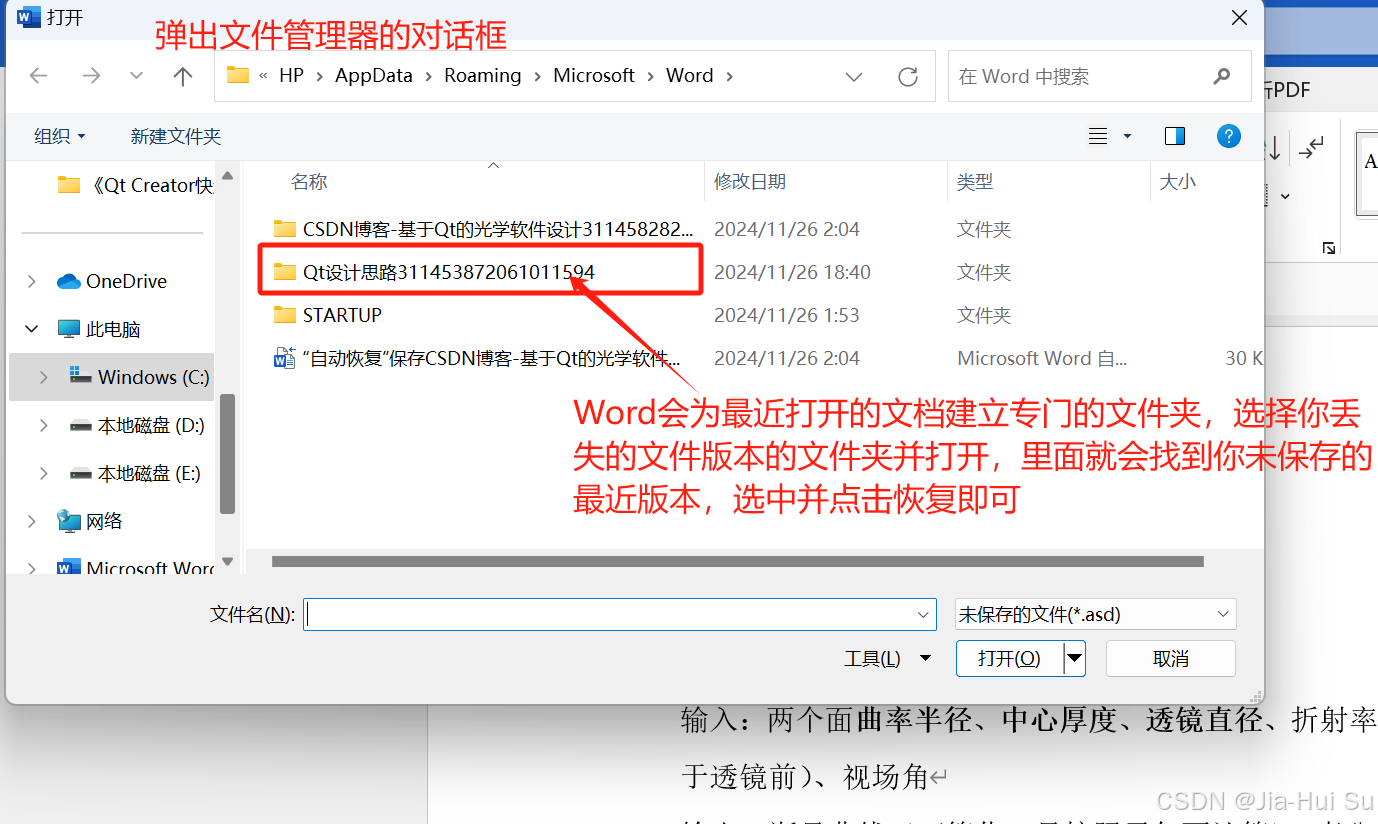1378x824 pixels.
Task: Expand the OneDrive tree node
Action: pos(33,281)
